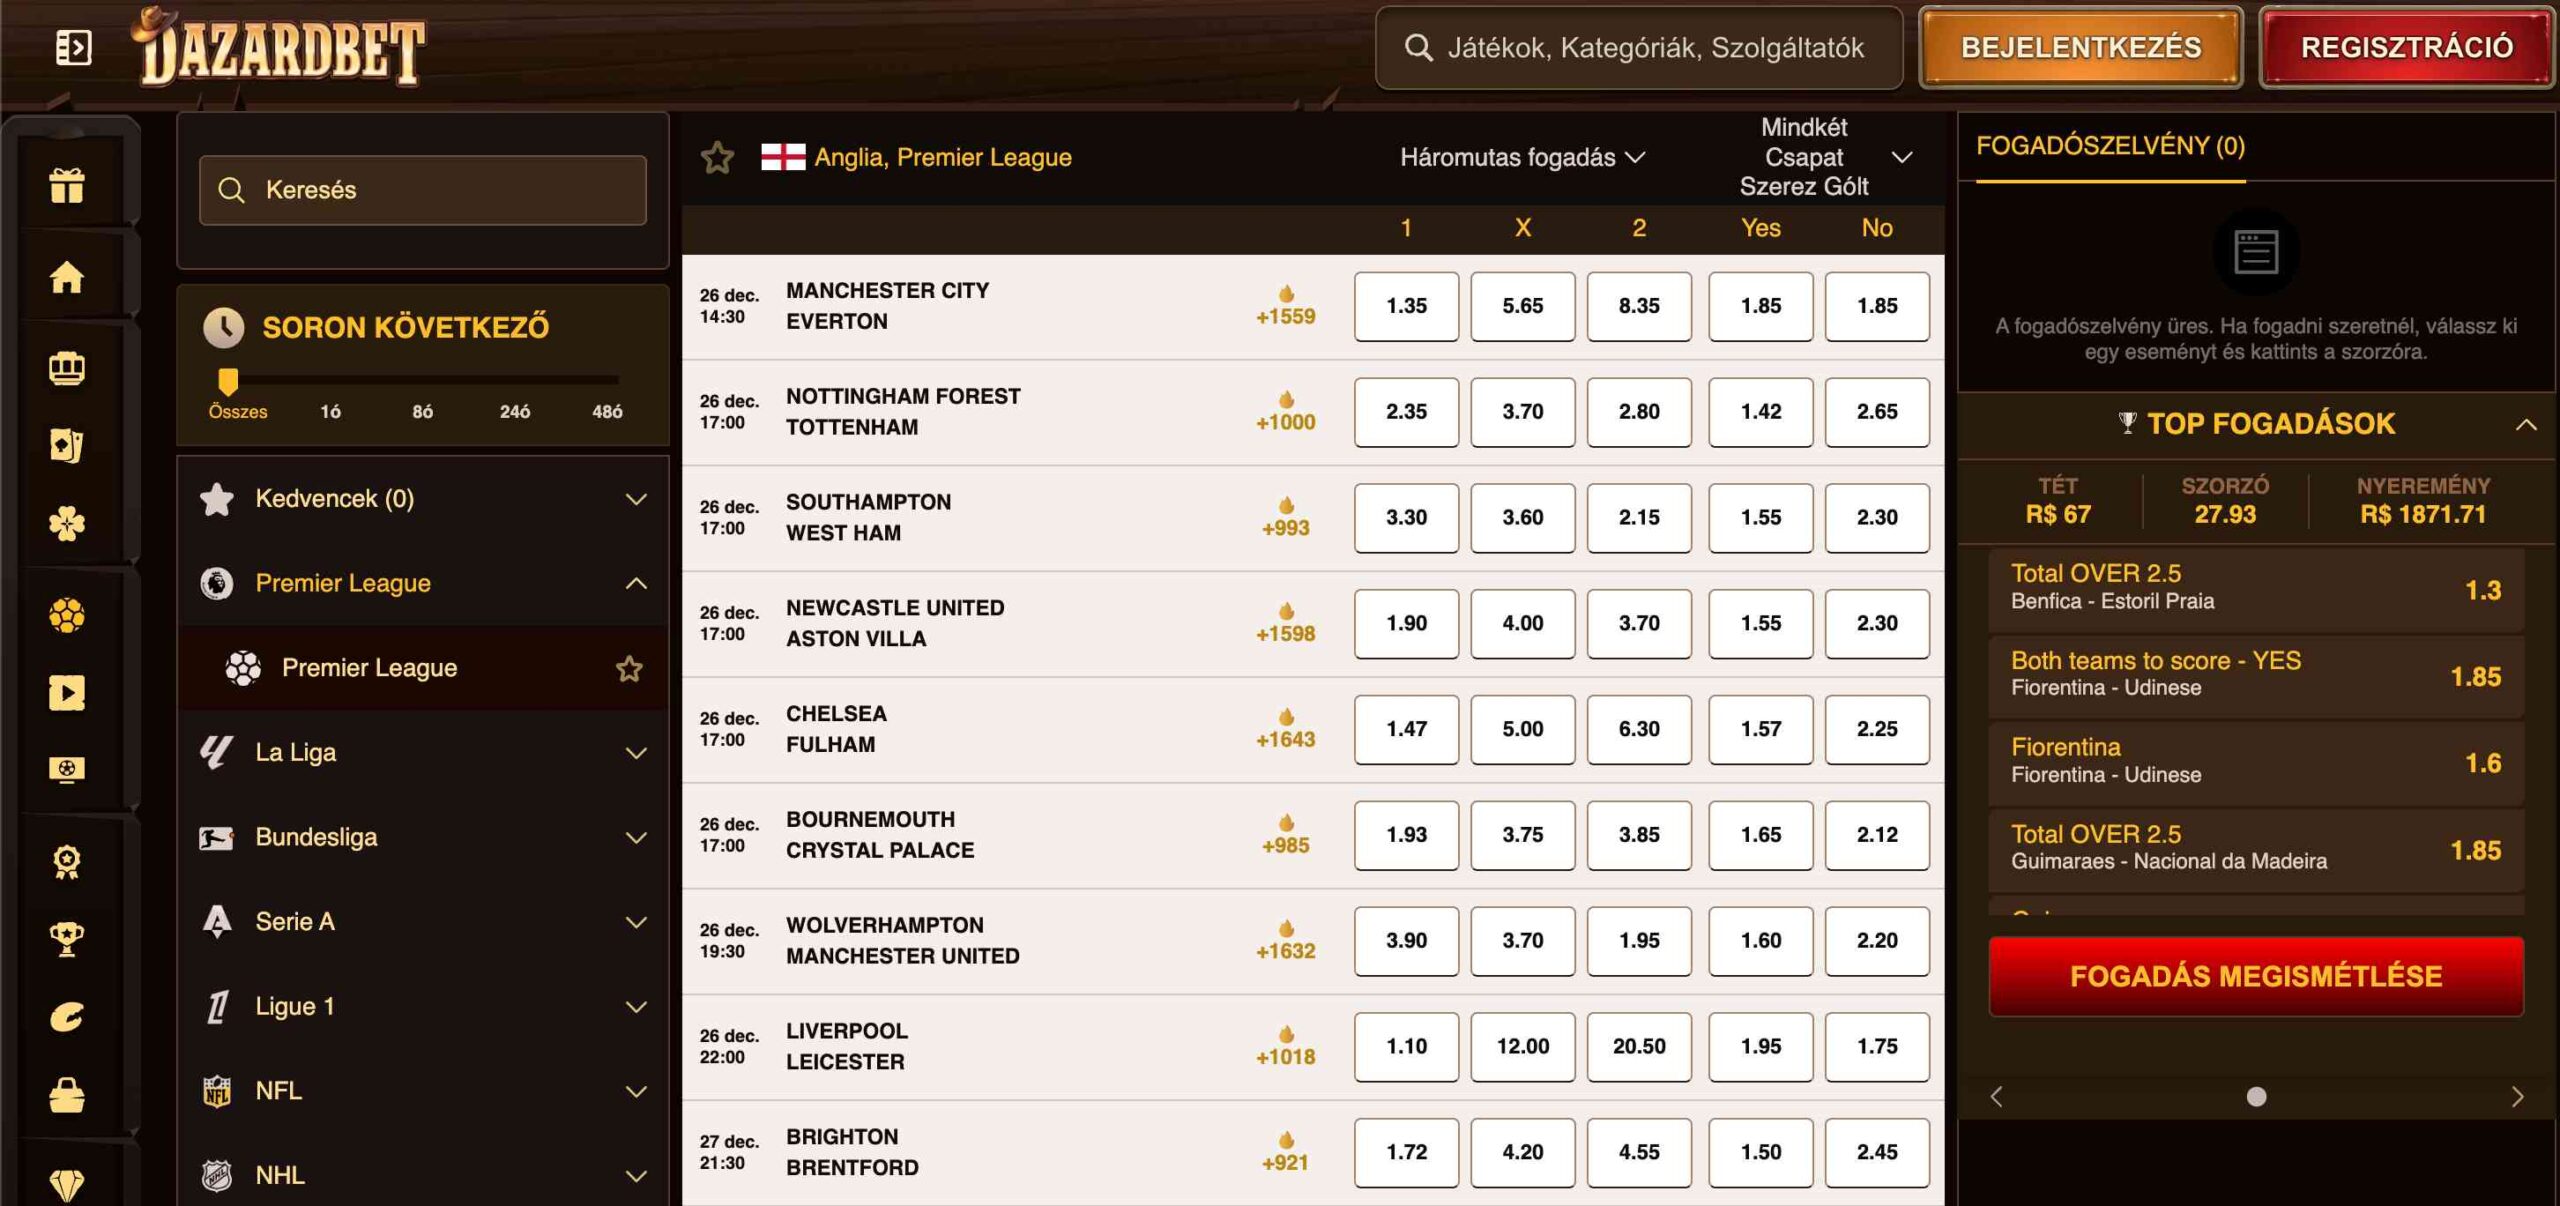This screenshot has width=2560, height=1206.
Task: Open the playing cards sidebar icon
Action: coord(67,445)
